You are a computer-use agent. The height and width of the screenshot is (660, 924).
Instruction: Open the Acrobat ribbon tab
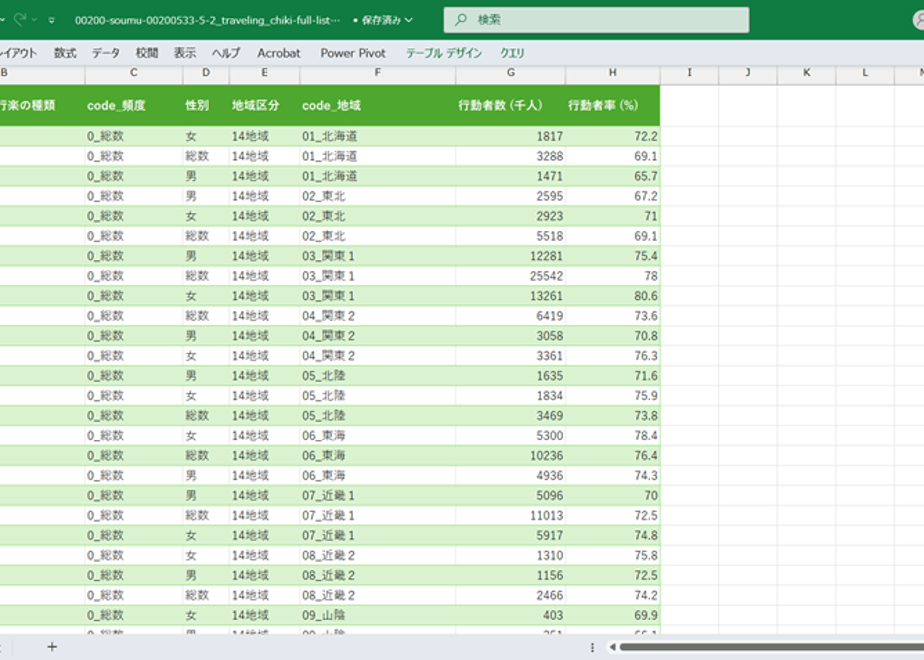pos(279,53)
